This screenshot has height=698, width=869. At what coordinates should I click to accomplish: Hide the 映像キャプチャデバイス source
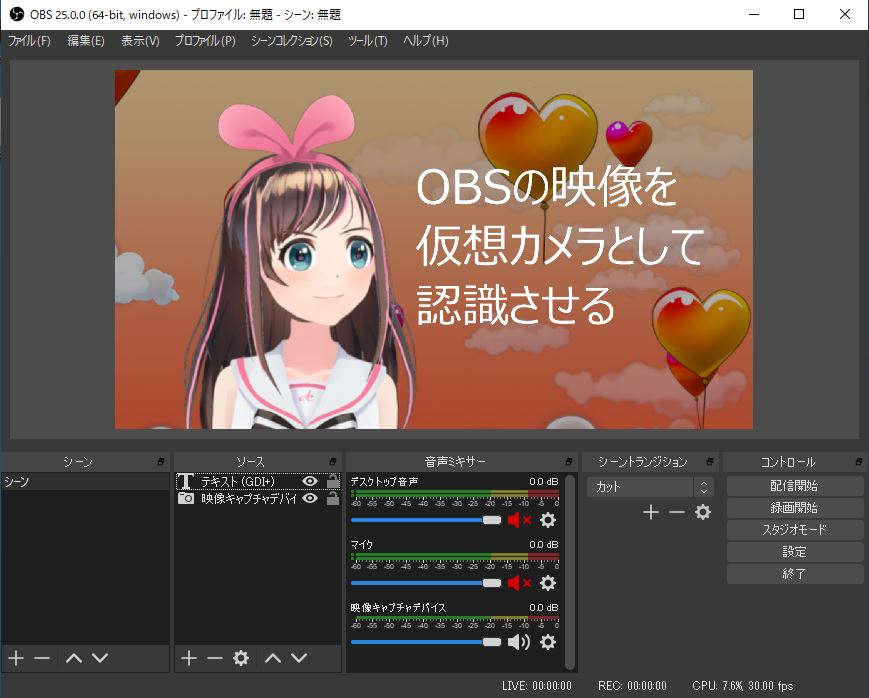tap(310, 498)
